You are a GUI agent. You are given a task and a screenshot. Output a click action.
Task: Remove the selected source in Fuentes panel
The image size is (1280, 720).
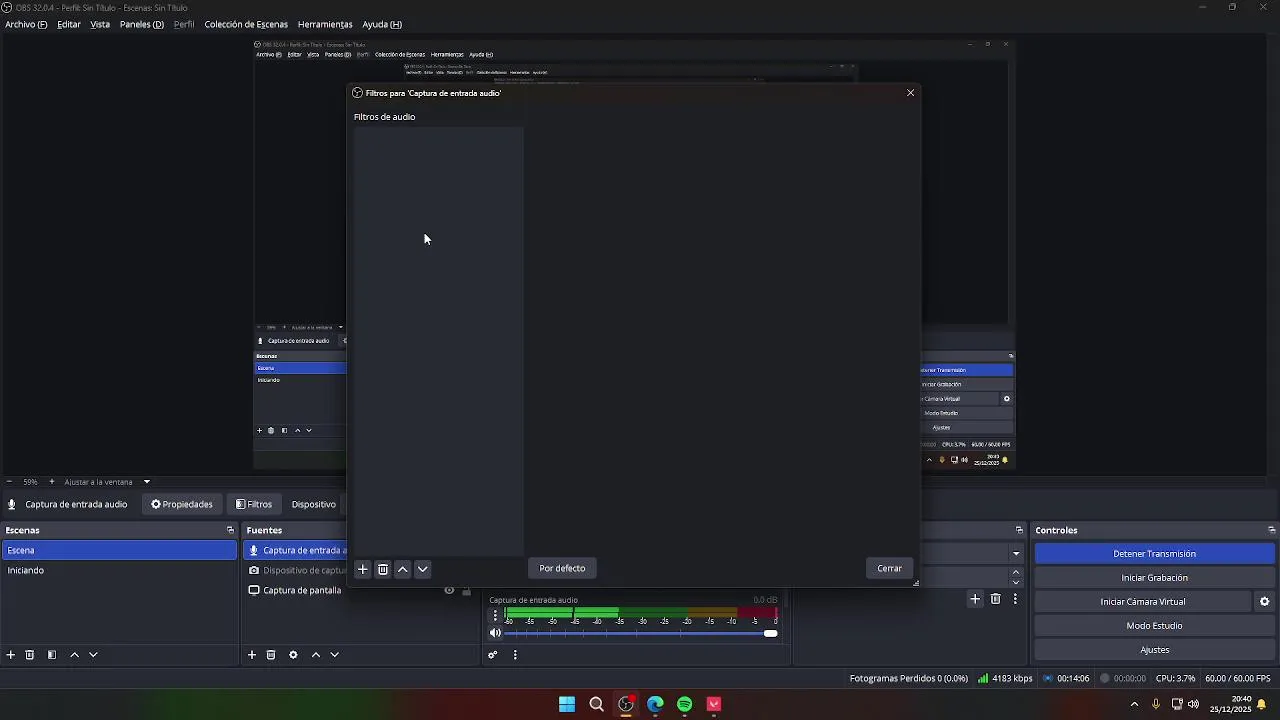tap(271, 655)
